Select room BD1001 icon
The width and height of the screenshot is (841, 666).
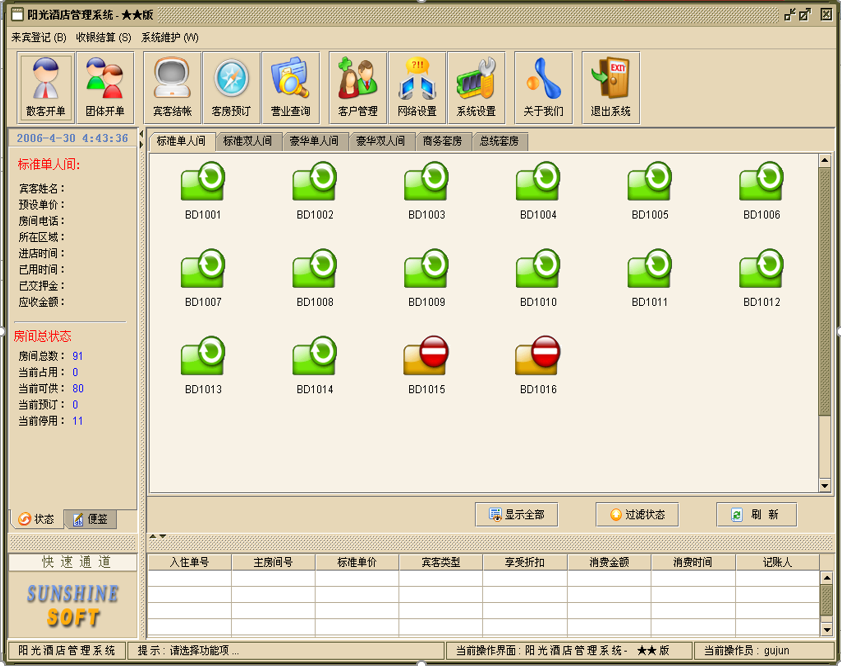[203, 181]
